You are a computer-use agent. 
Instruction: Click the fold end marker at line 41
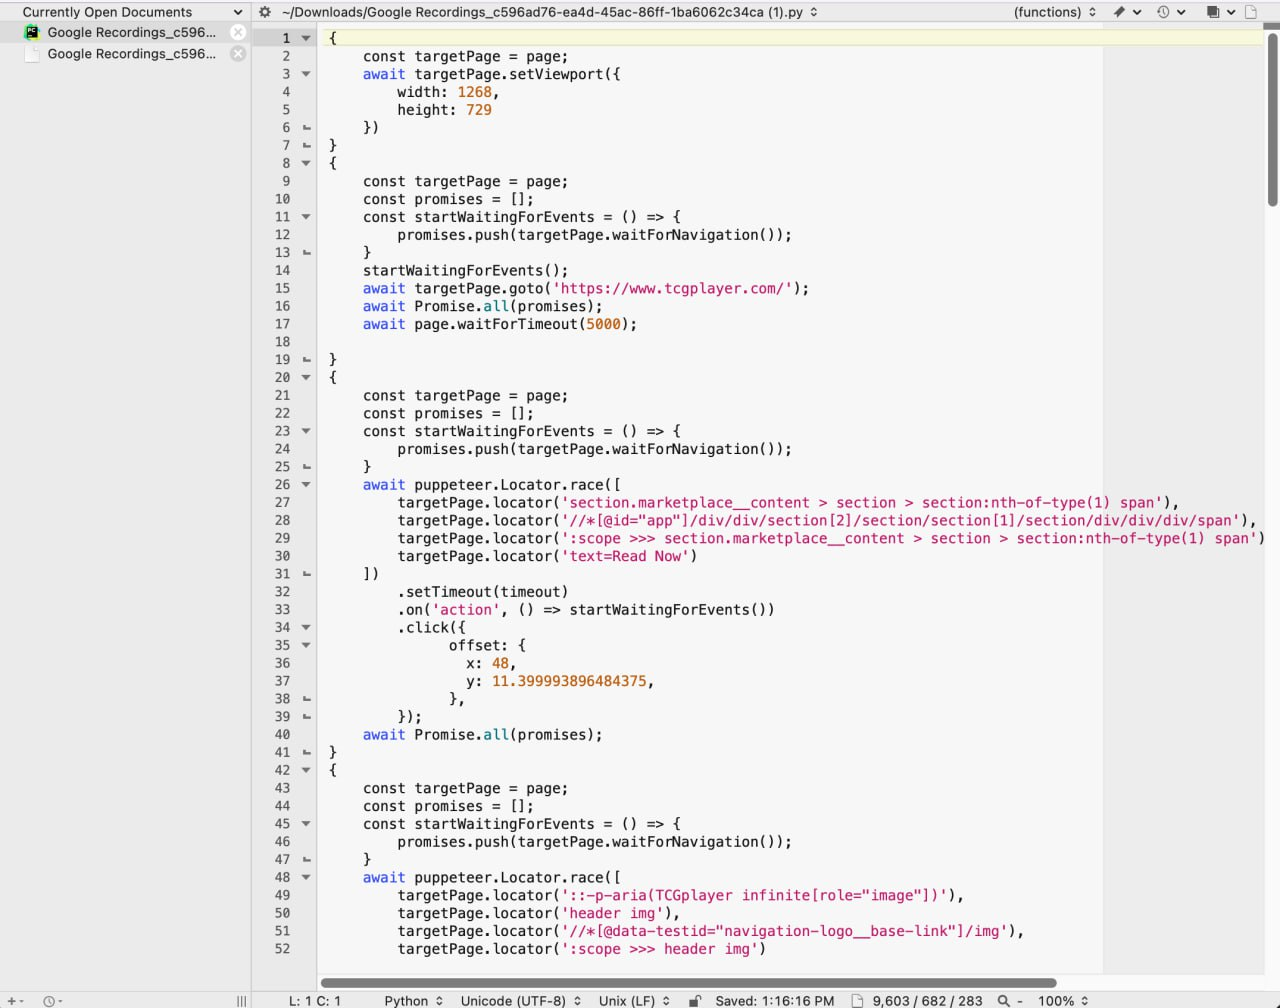(x=306, y=752)
